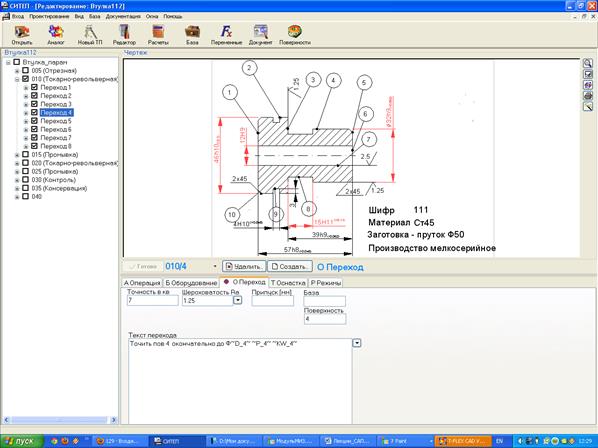This screenshot has height=448, width=598.
Task: Click the Припуск (мм) input field
Action: (273, 300)
